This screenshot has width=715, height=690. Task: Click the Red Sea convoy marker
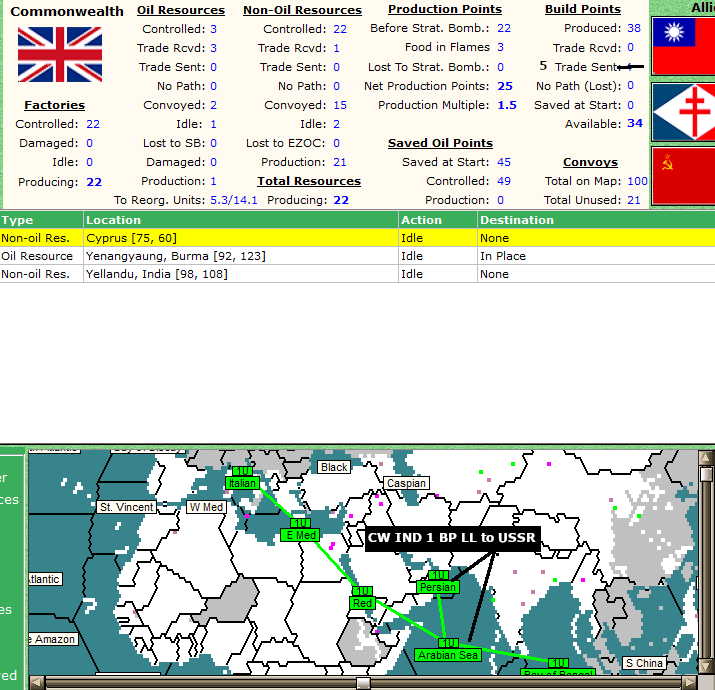coord(363,603)
